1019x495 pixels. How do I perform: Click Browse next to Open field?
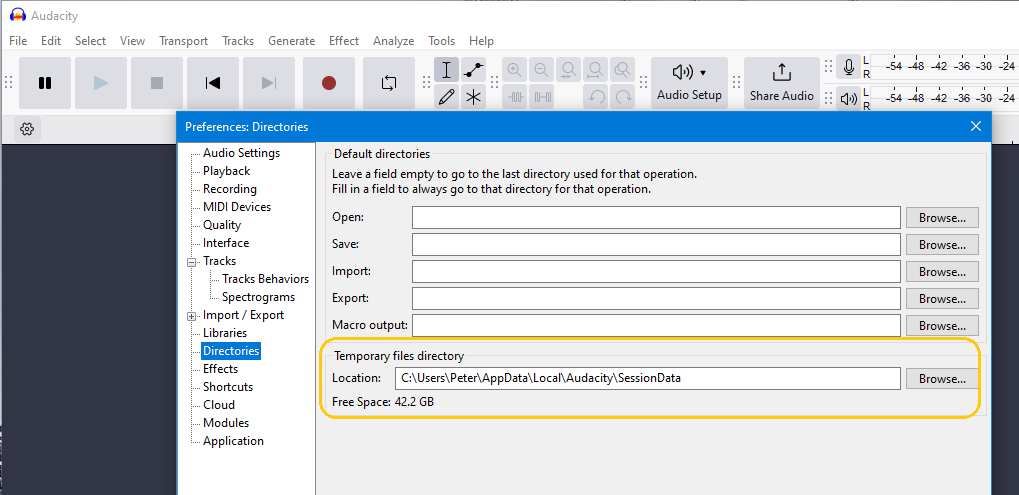tap(942, 218)
